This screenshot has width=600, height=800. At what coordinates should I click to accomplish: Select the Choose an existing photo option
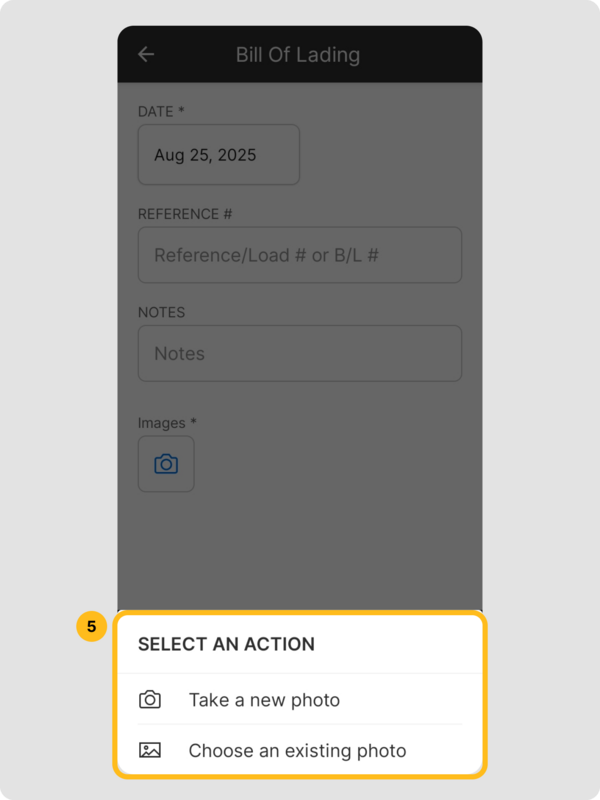297,750
